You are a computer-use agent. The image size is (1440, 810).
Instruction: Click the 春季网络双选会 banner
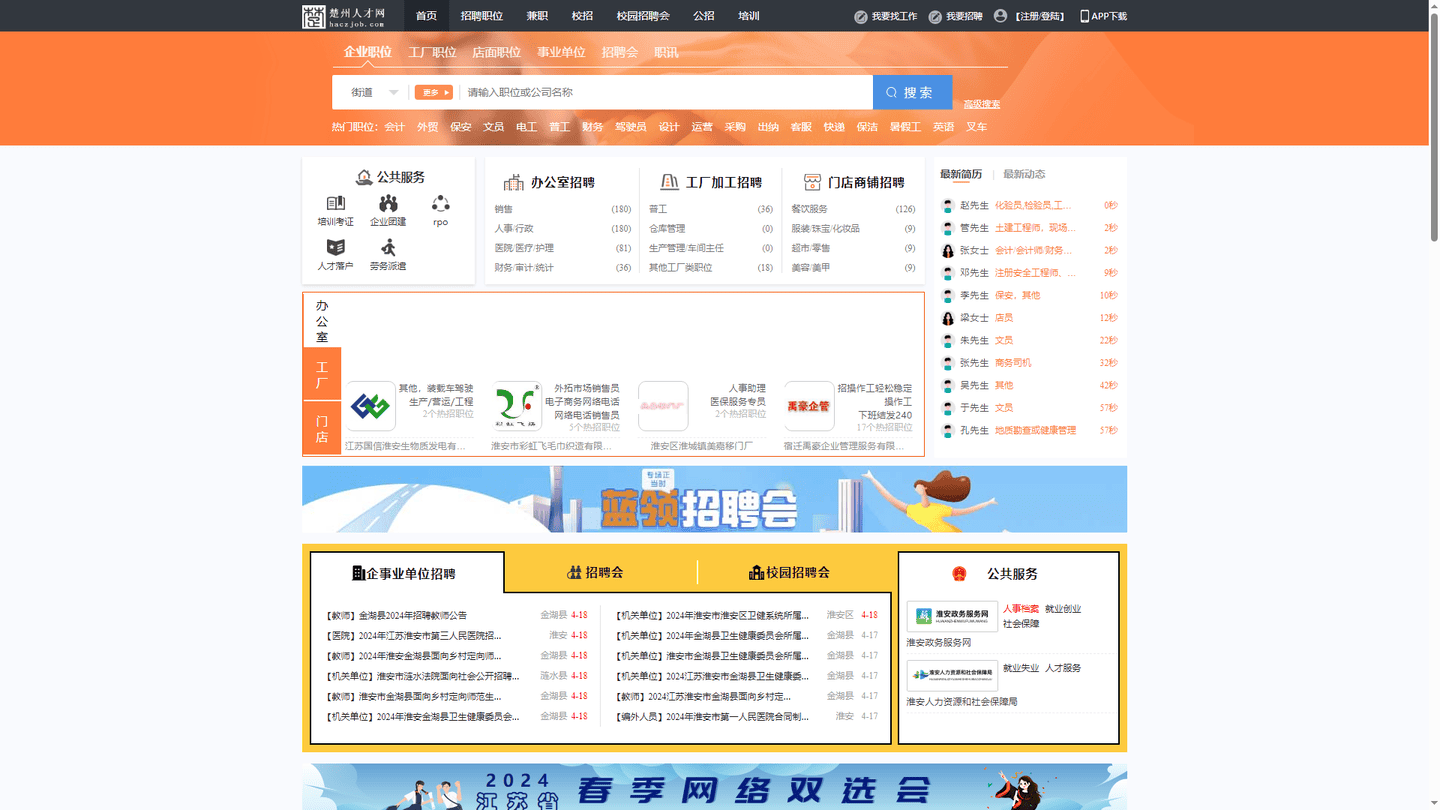[714, 787]
